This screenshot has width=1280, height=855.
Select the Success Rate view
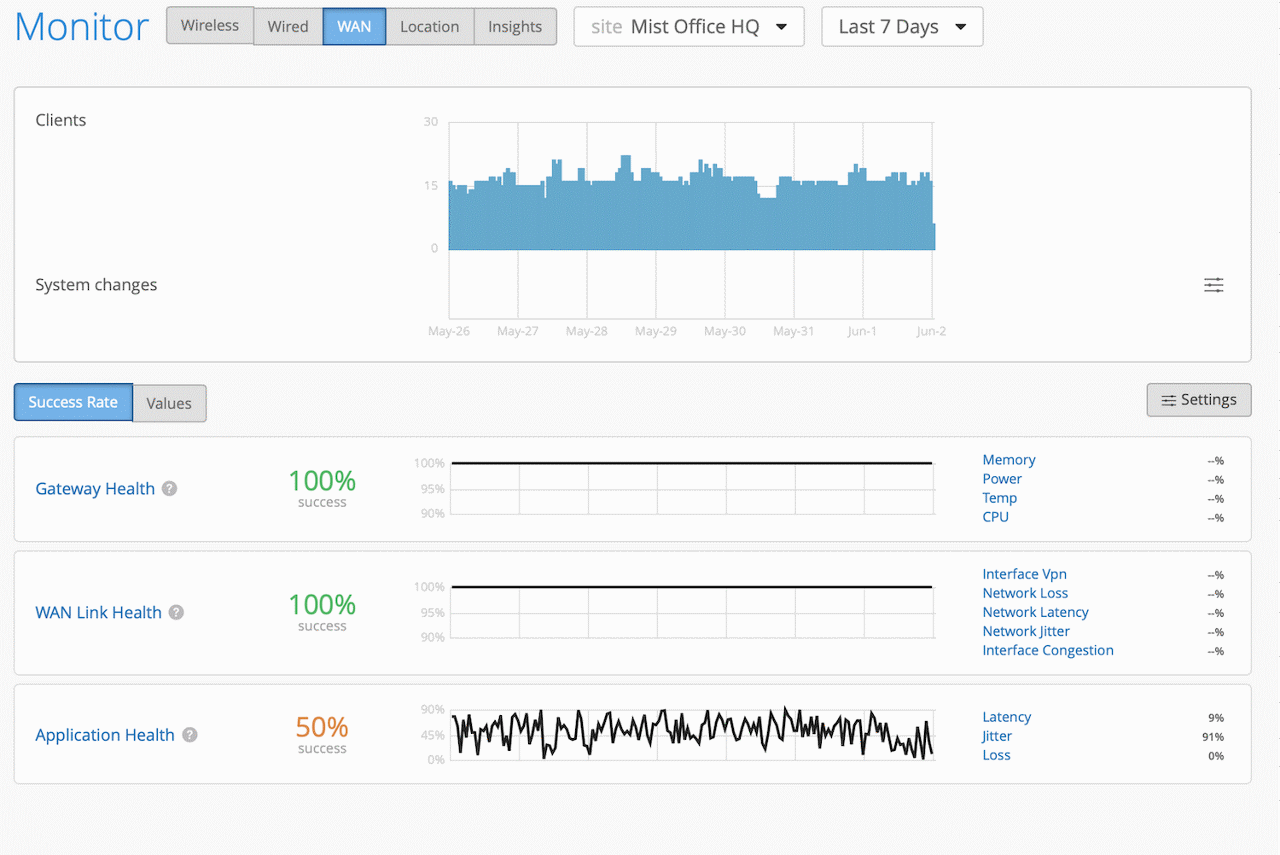click(72, 402)
